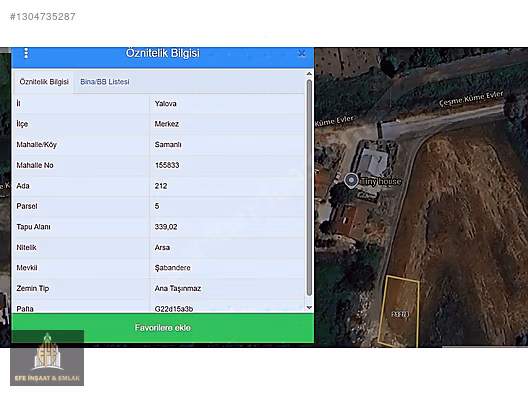
Task: Select the Öznitelik Bilgisi tab
Action: pyautogui.click(x=44, y=82)
